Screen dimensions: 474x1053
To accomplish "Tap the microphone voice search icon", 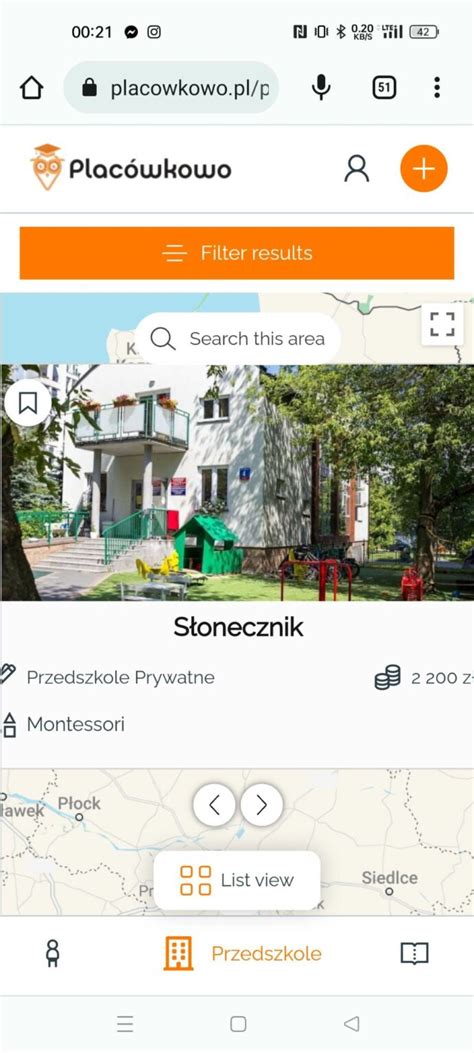I will (322, 87).
